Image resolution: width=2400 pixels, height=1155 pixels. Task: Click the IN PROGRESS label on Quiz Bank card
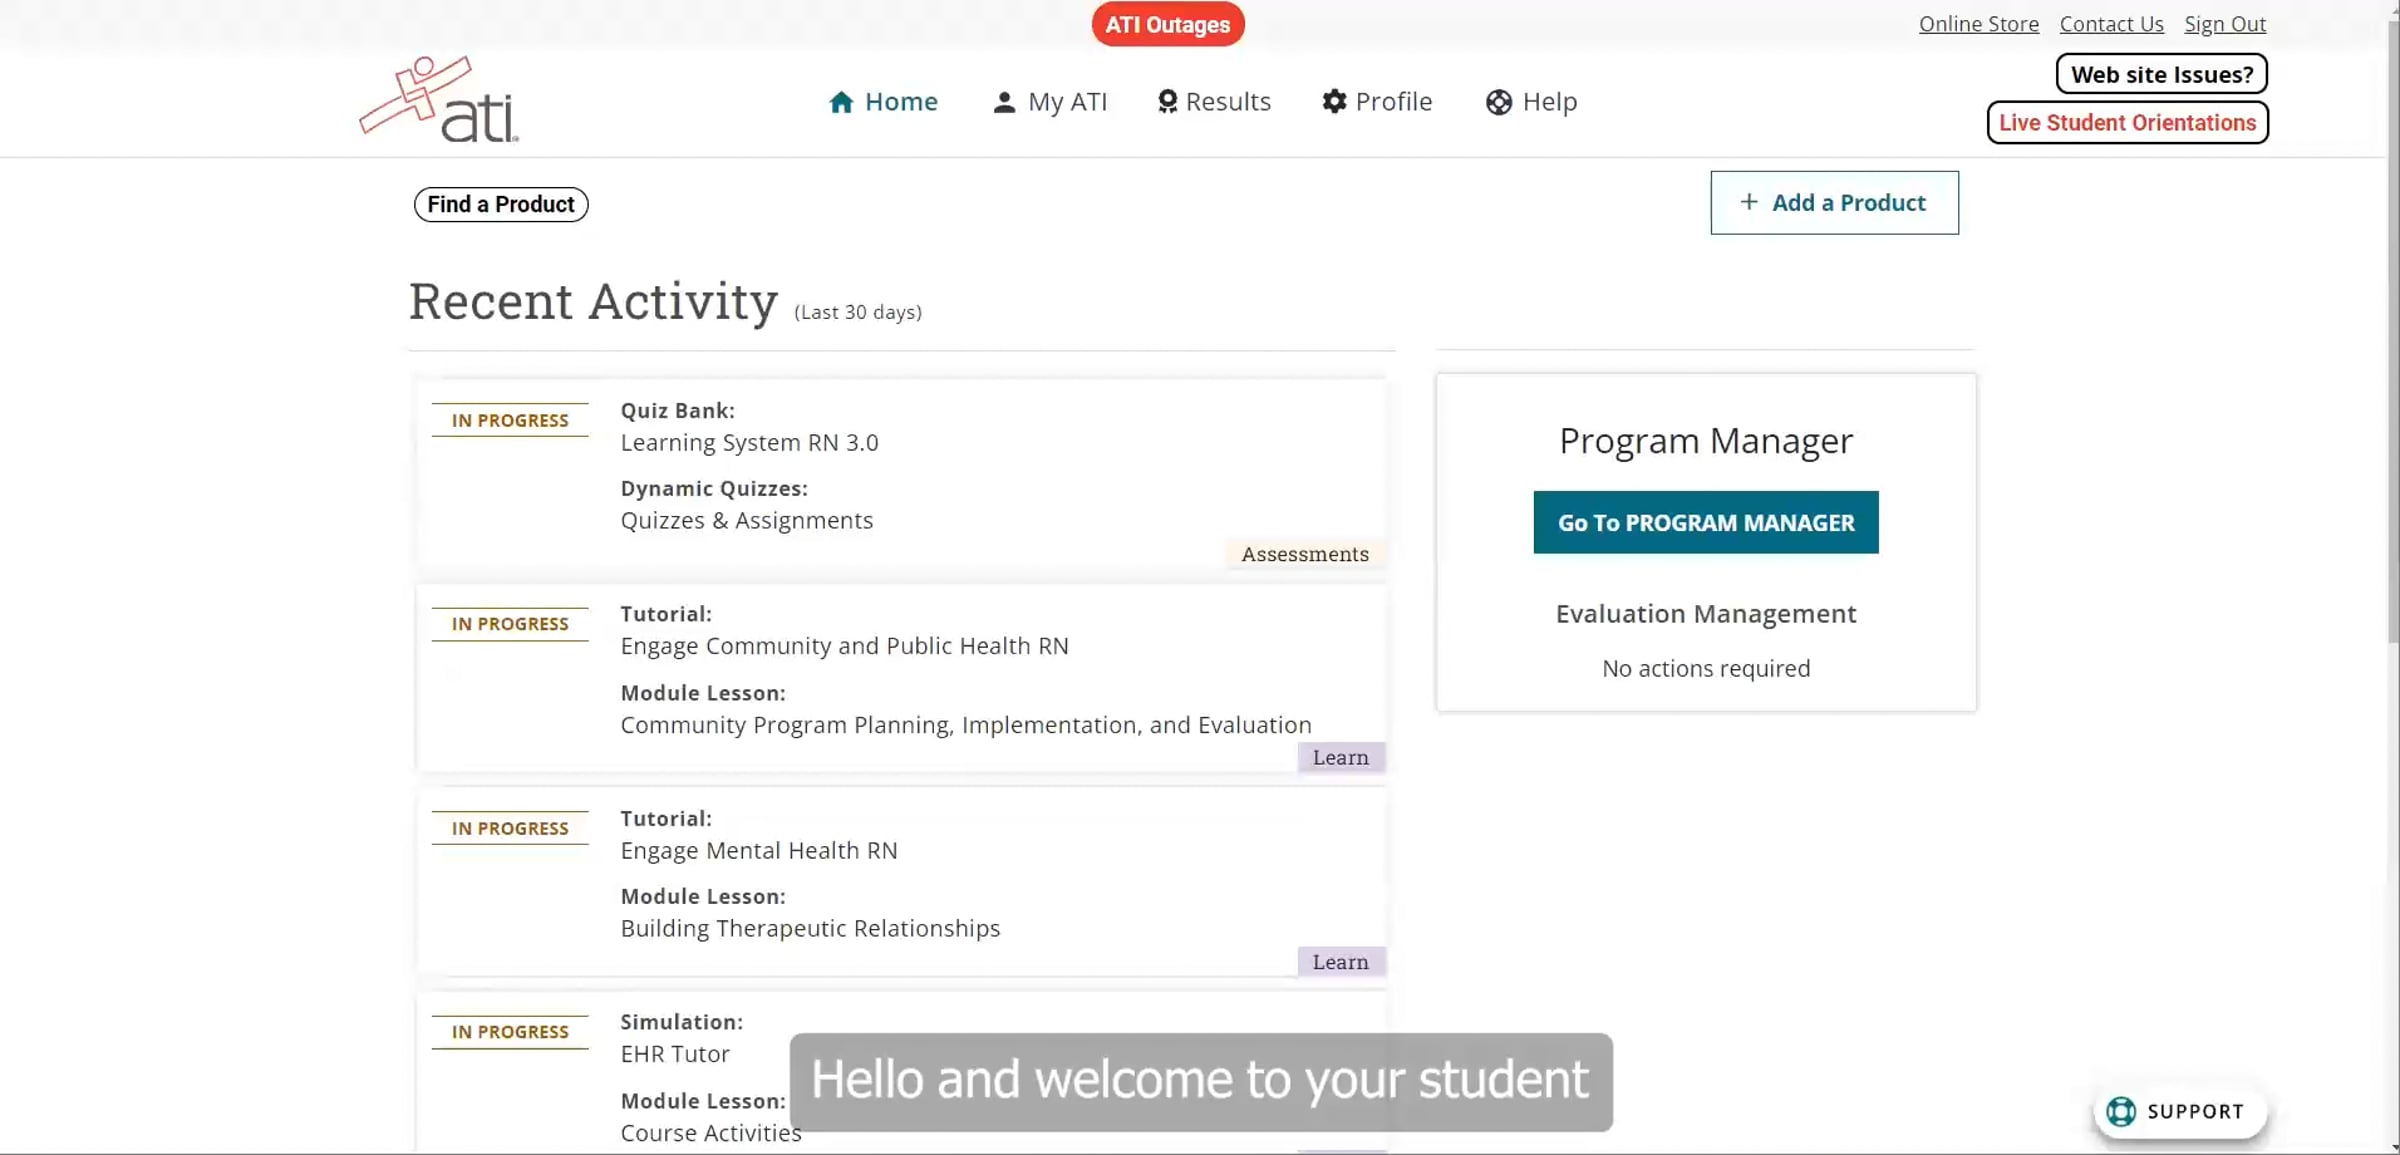[x=510, y=420]
